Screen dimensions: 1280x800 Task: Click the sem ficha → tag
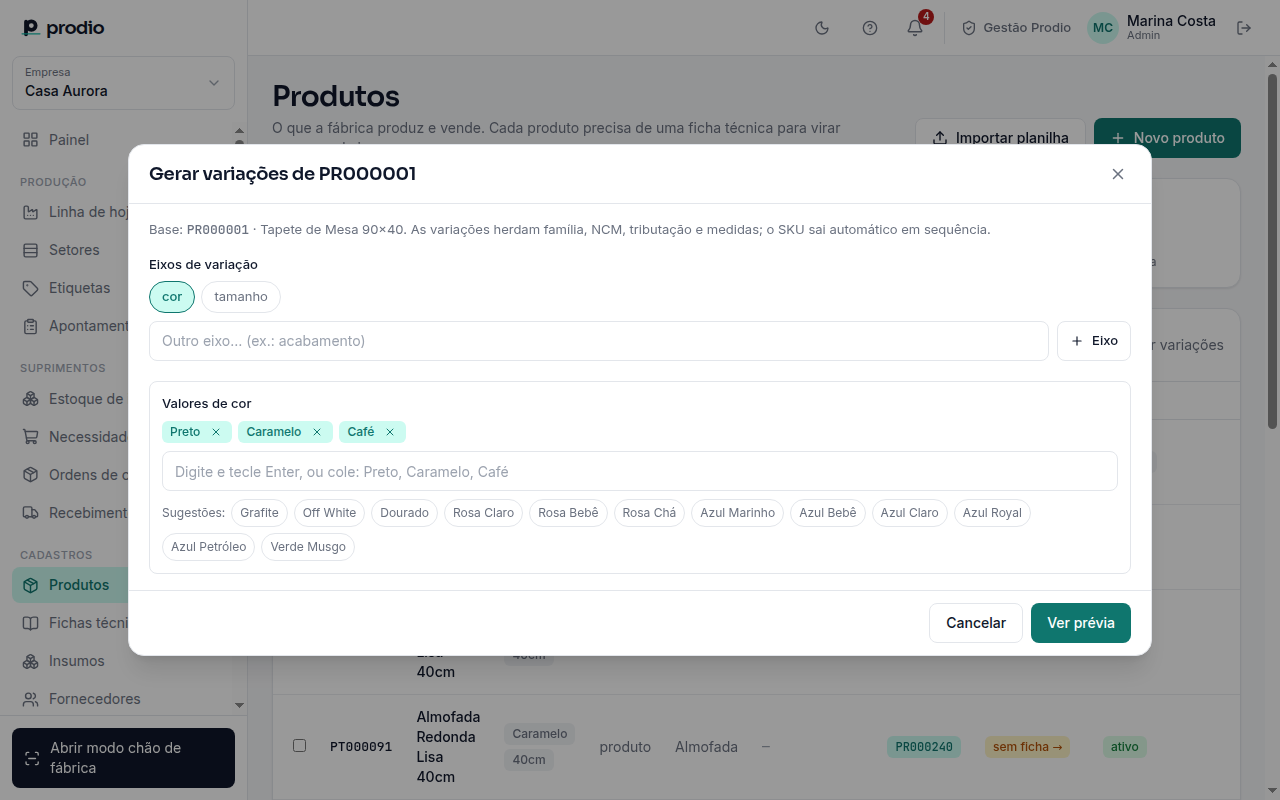click(x=1027, y=746)
